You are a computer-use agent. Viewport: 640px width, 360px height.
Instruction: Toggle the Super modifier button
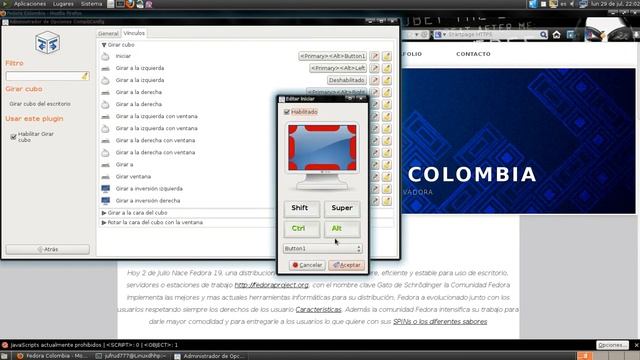tap(342, 209)
